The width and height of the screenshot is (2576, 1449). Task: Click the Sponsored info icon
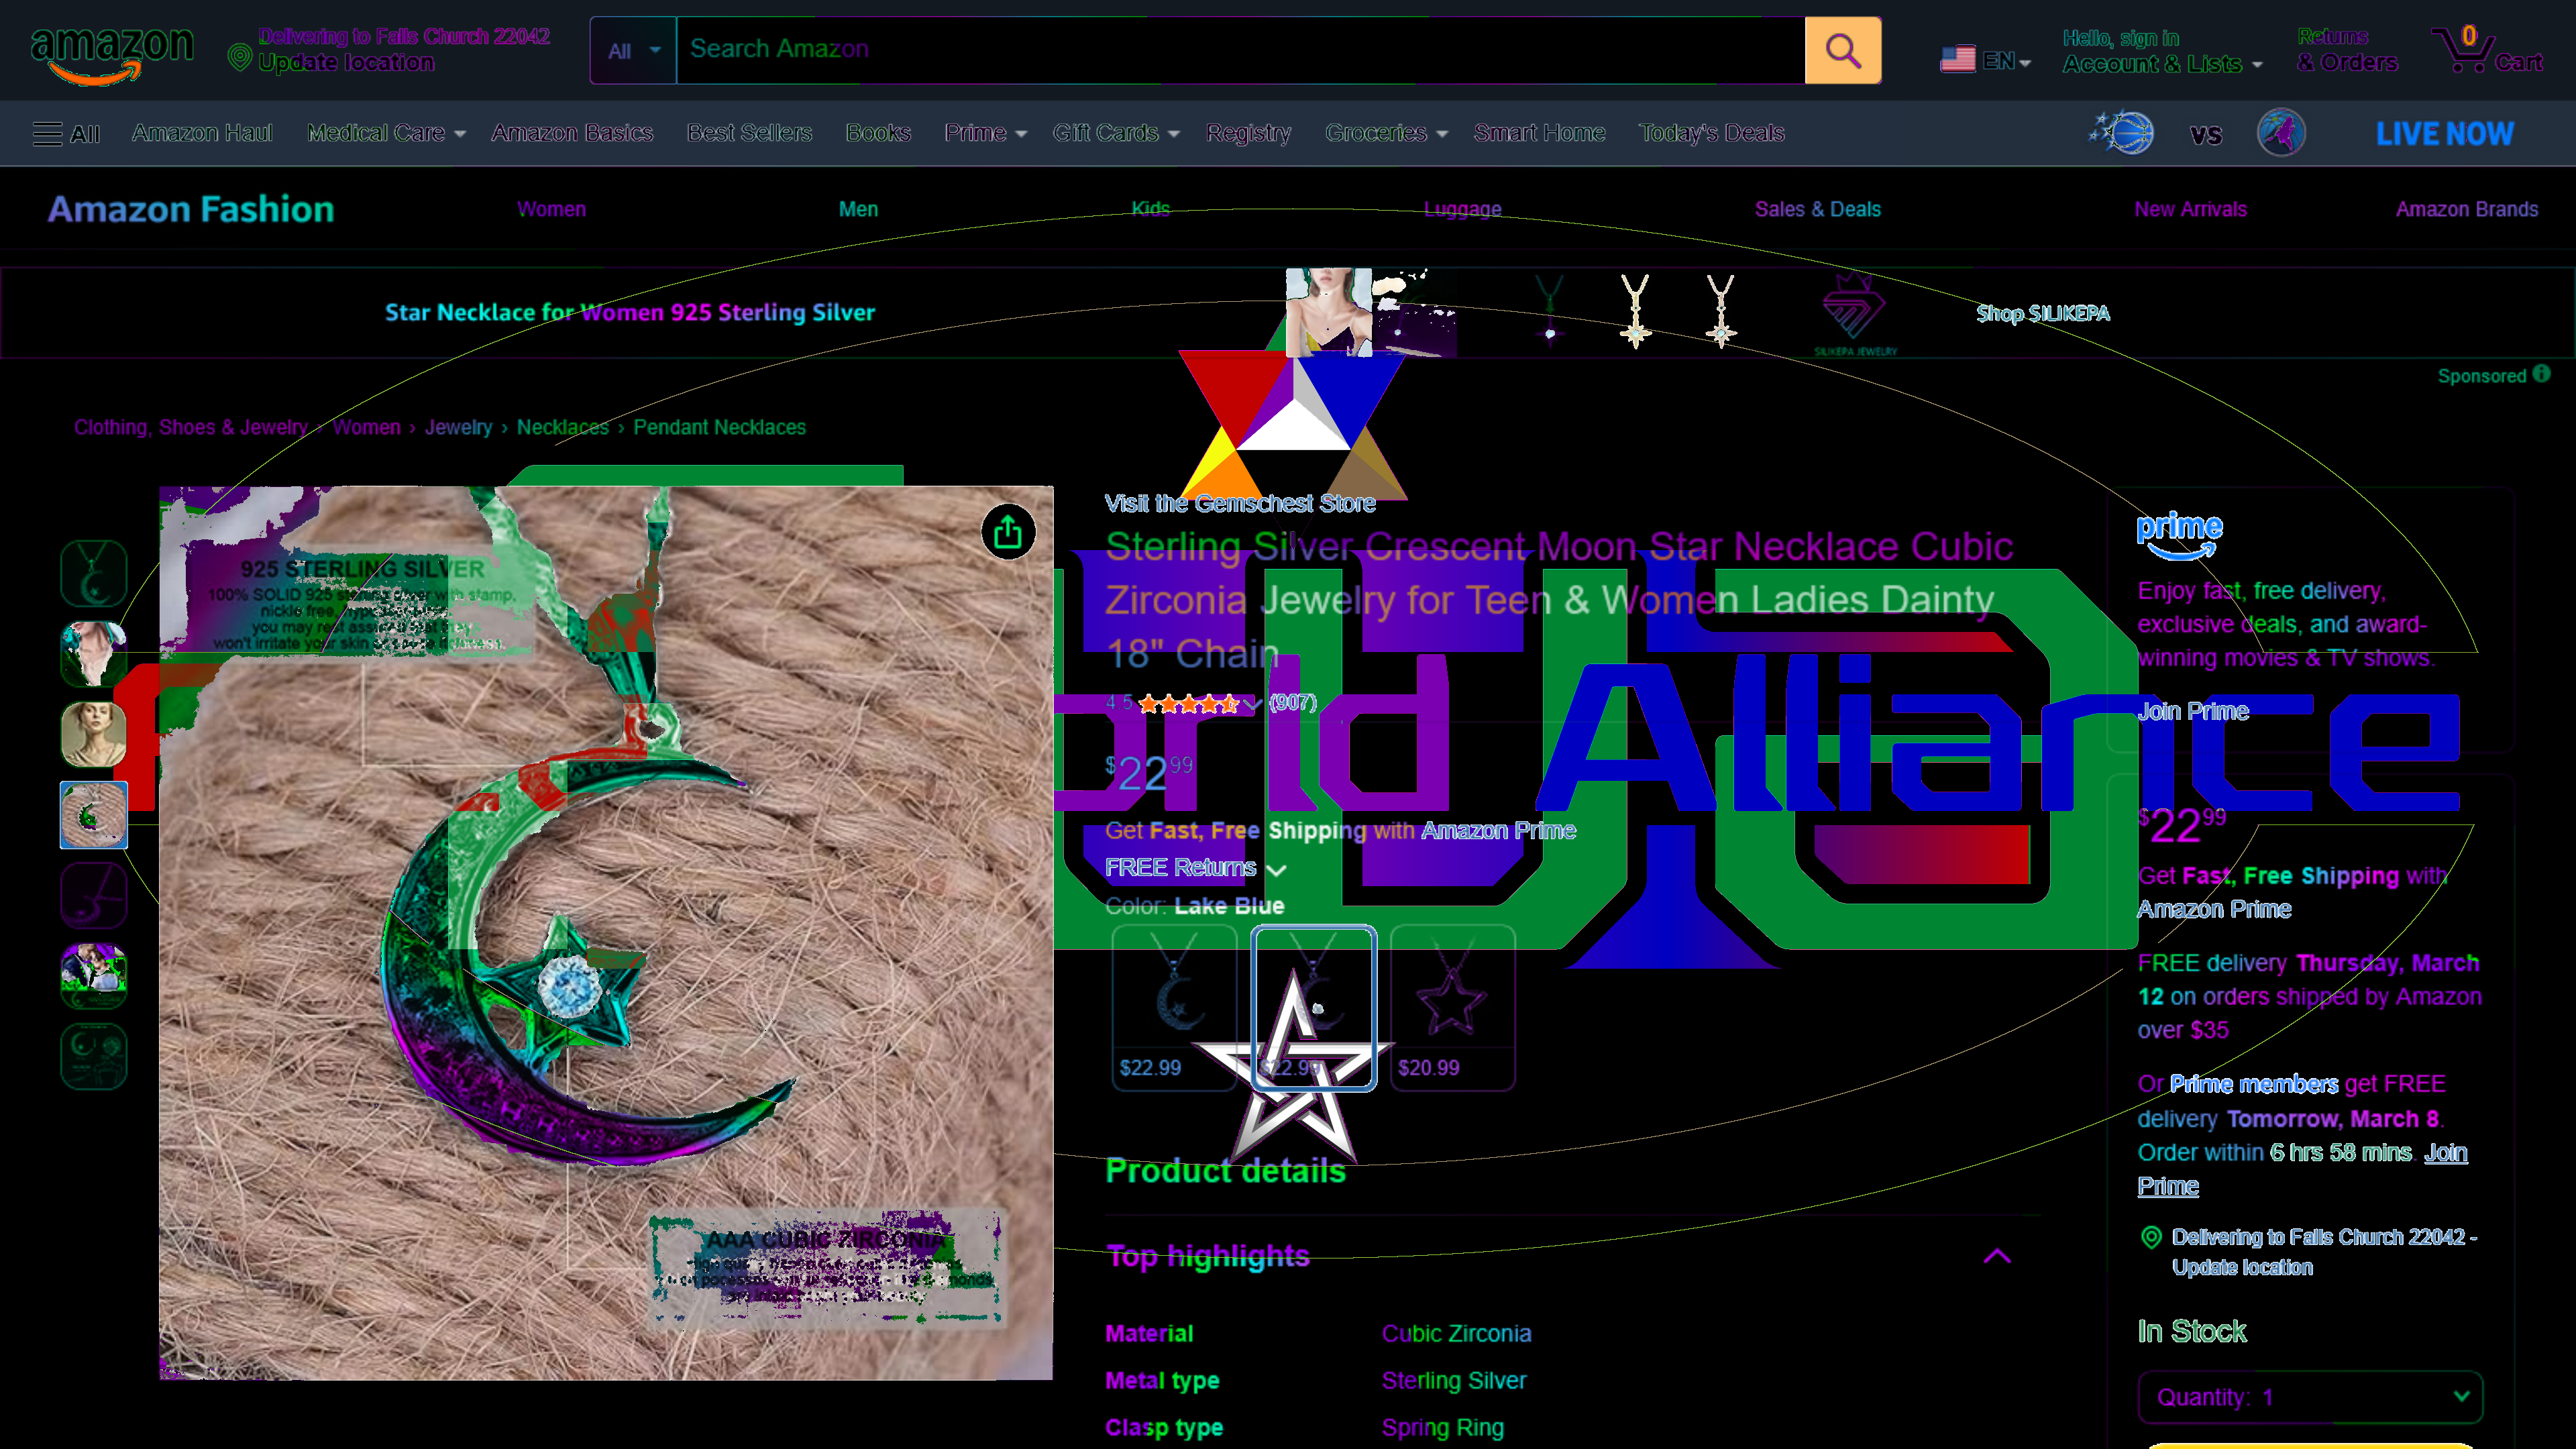(x=2542, y=374)
